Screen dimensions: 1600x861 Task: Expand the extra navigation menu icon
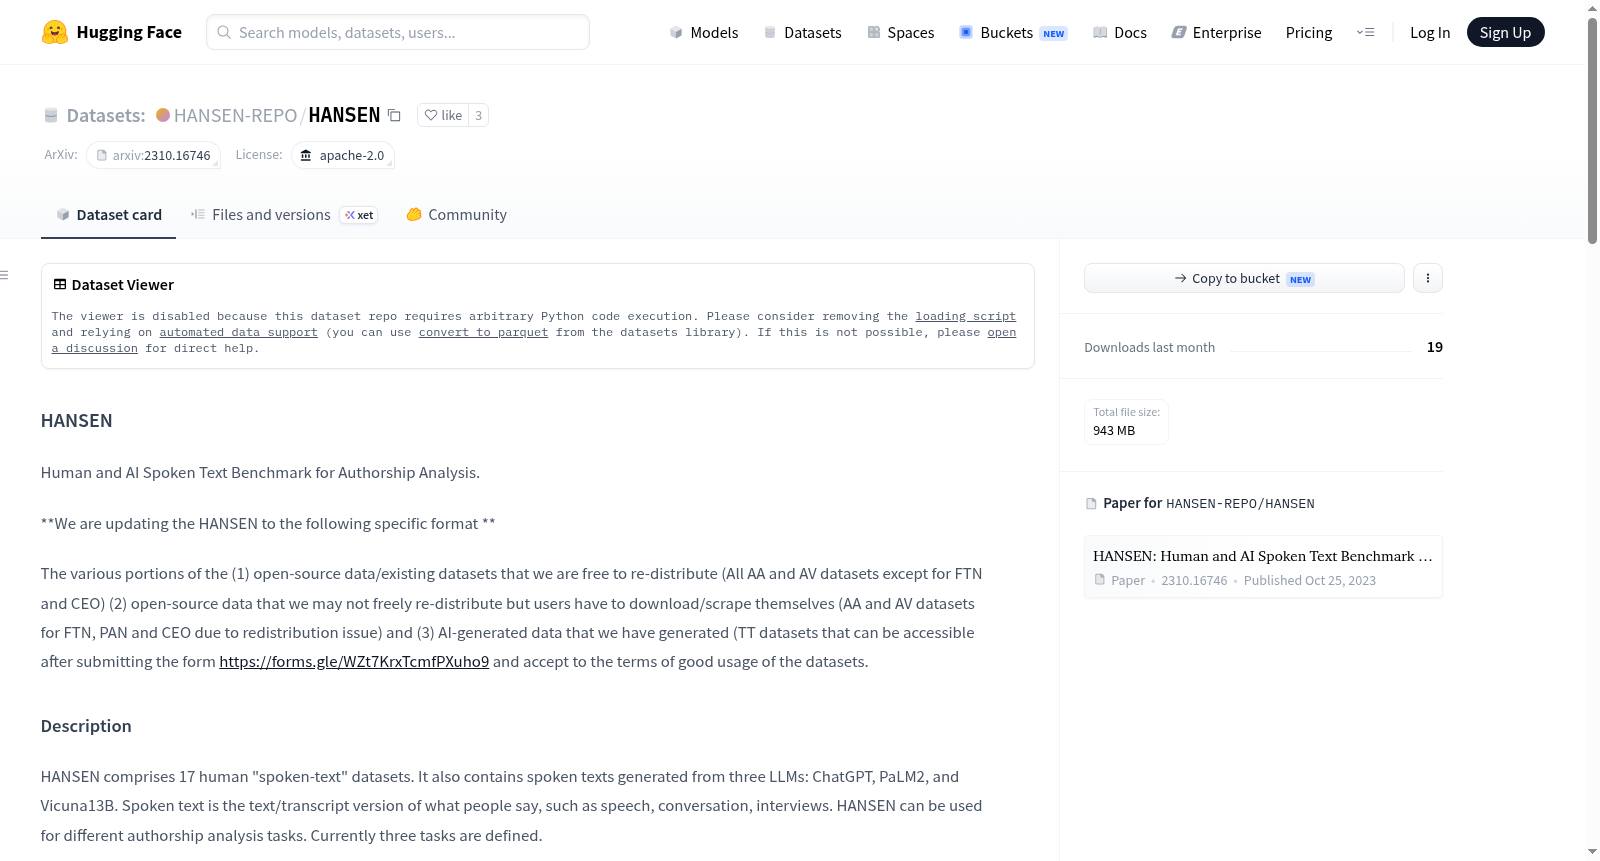click(x=1365, y=32)
